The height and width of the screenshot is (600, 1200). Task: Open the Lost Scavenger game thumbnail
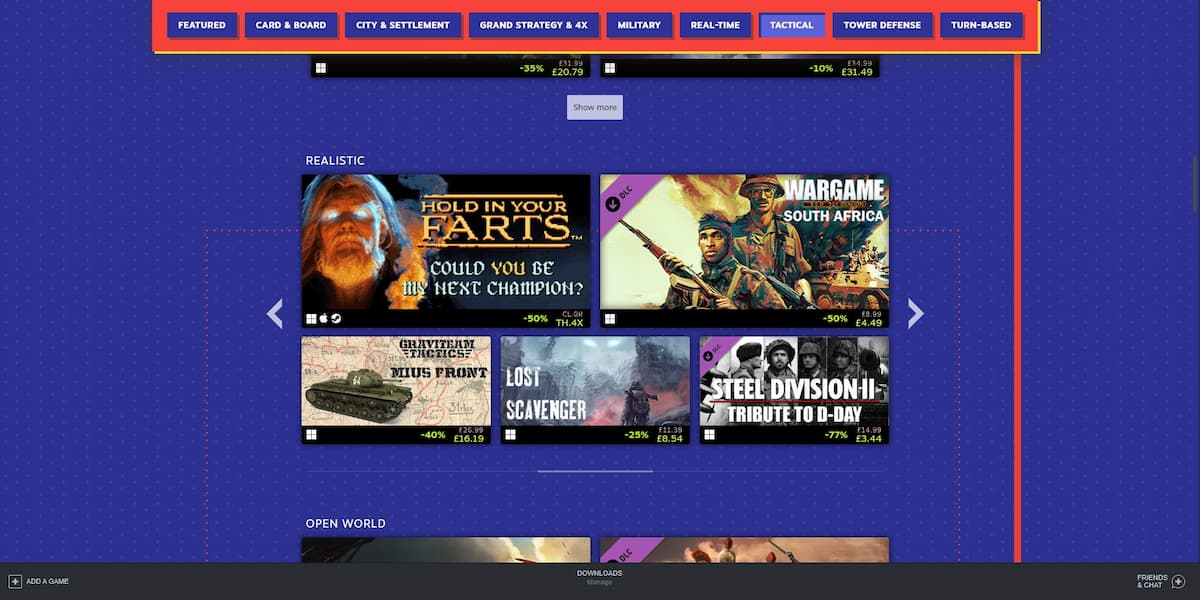595,380
